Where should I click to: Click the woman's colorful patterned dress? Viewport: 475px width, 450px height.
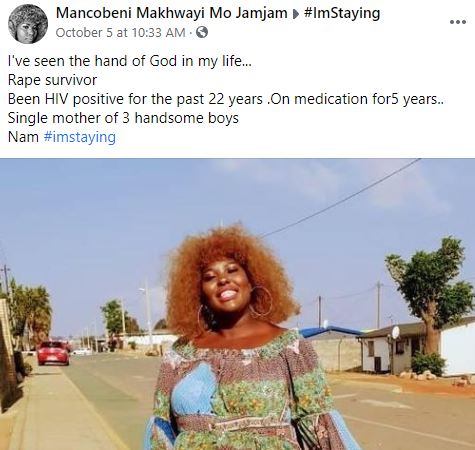(x=247, y=392)
